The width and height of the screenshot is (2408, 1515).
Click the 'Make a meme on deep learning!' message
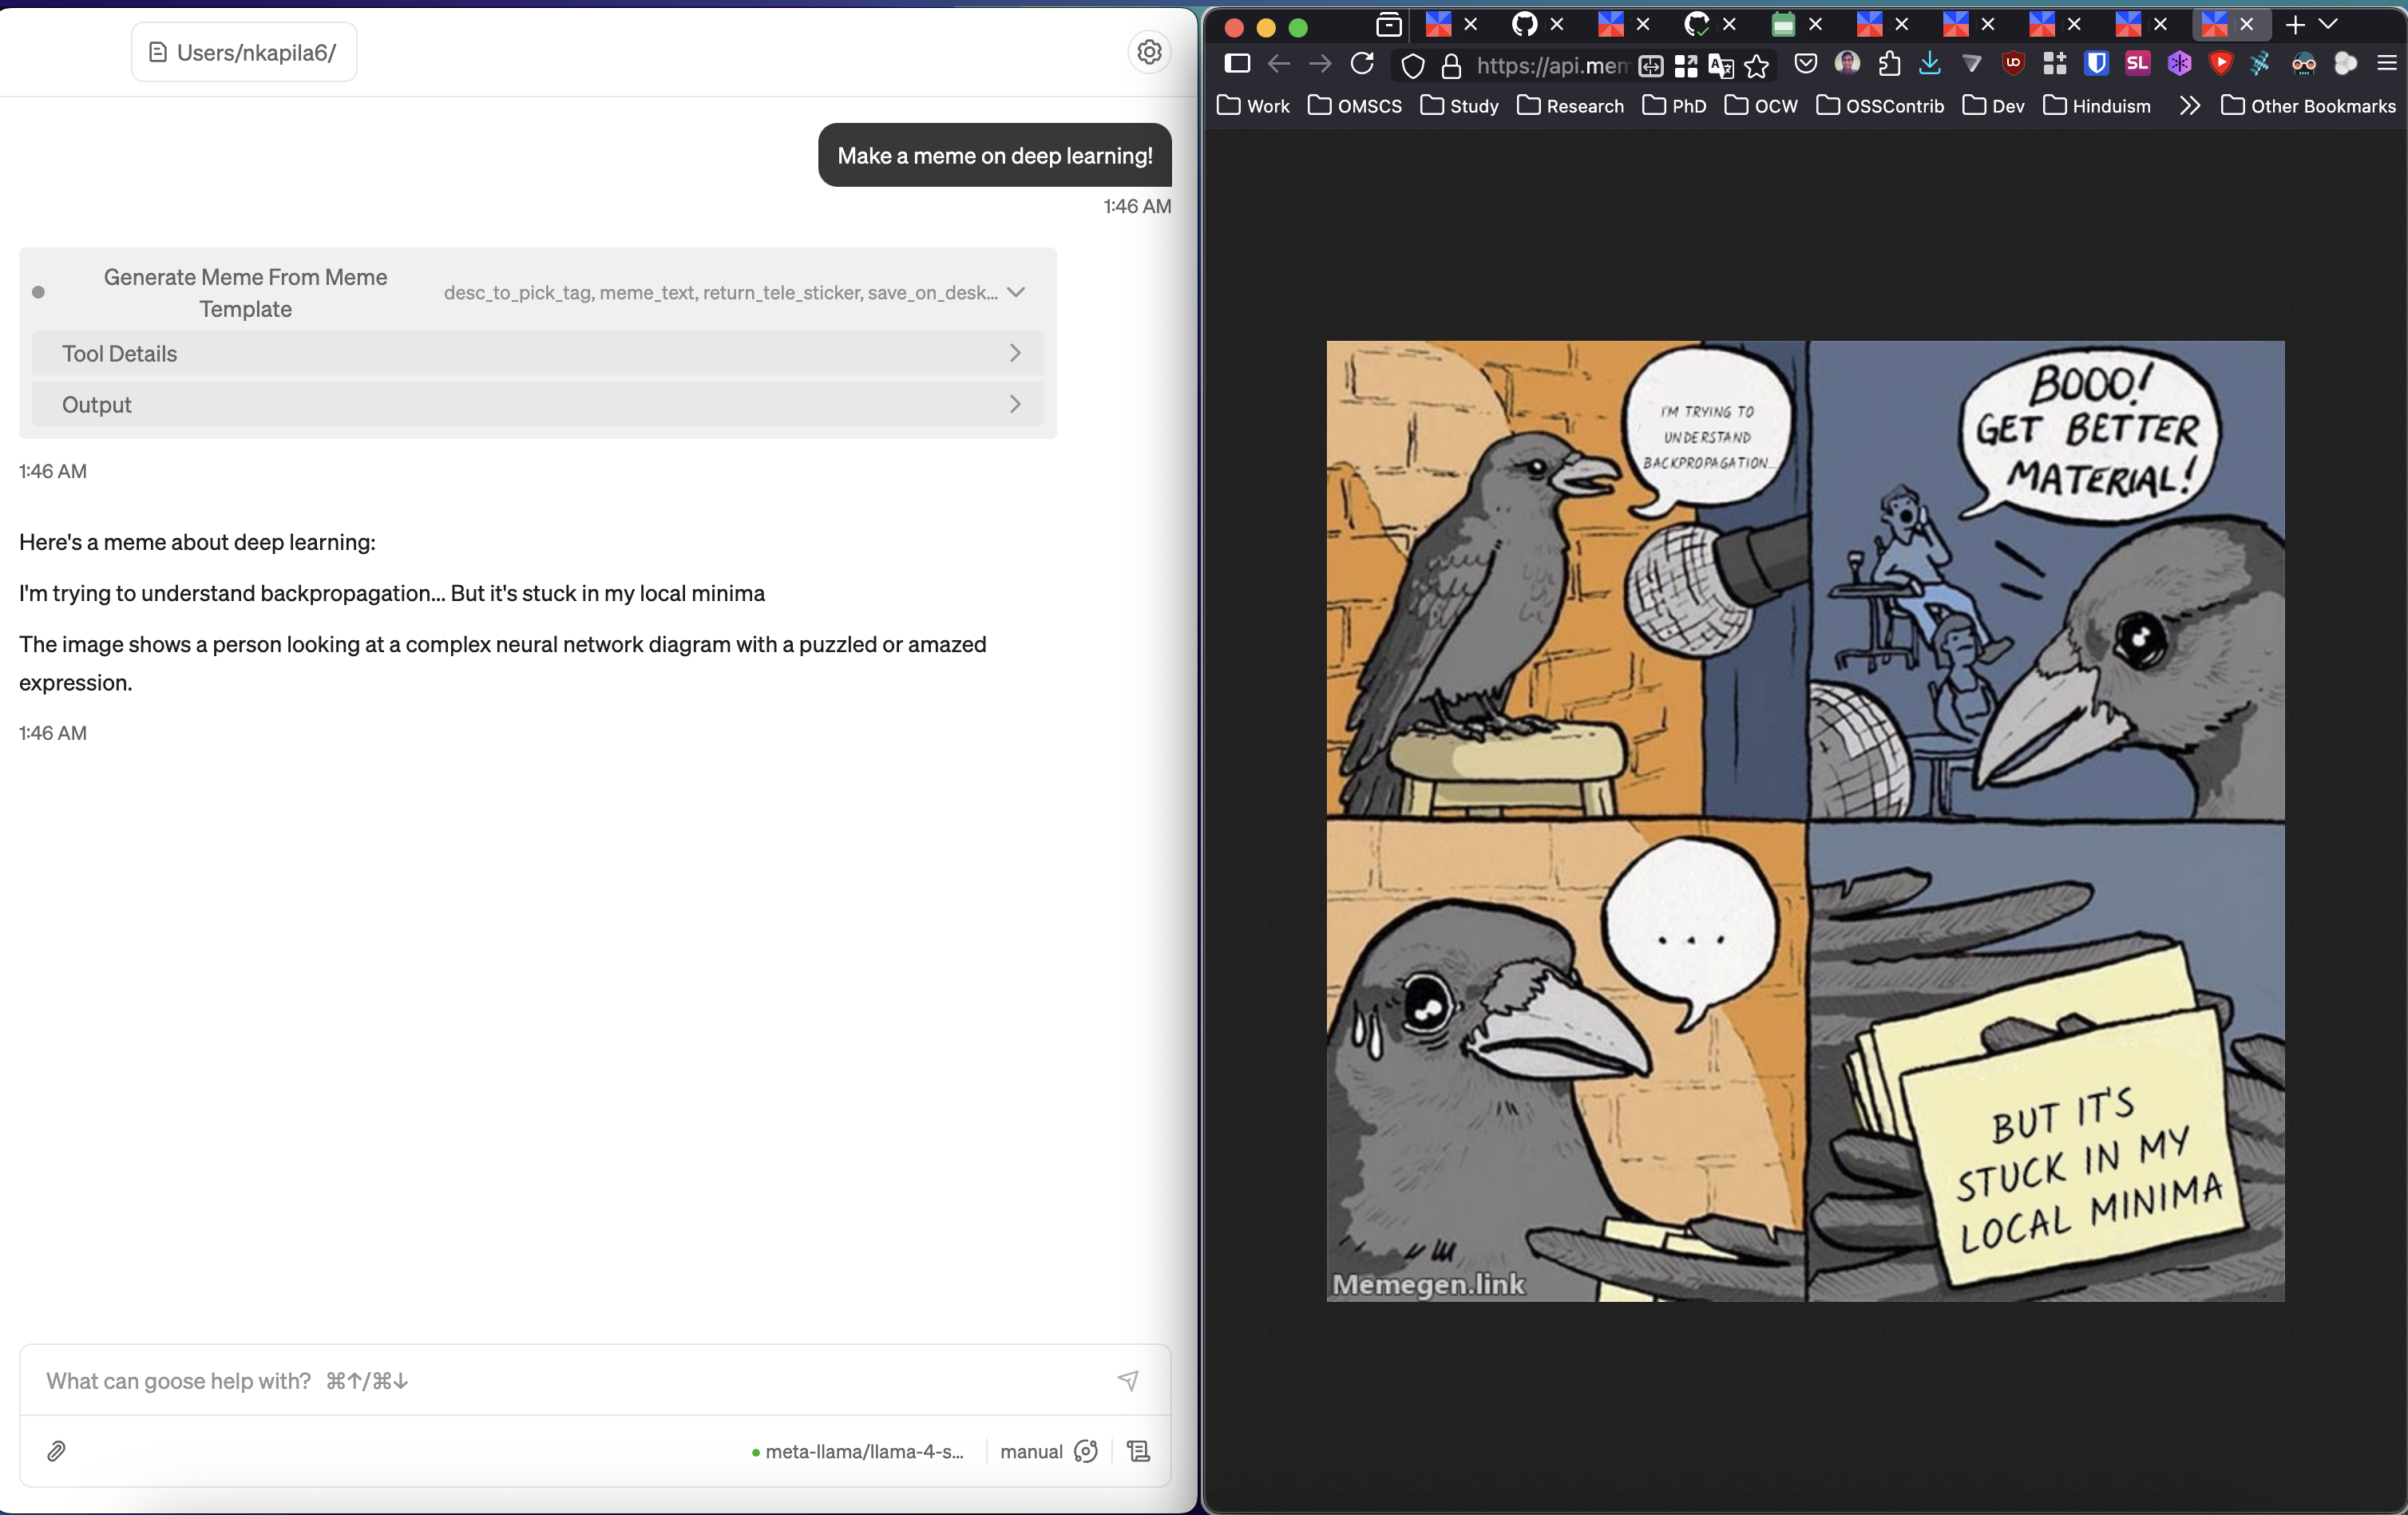tap(995, 155)
